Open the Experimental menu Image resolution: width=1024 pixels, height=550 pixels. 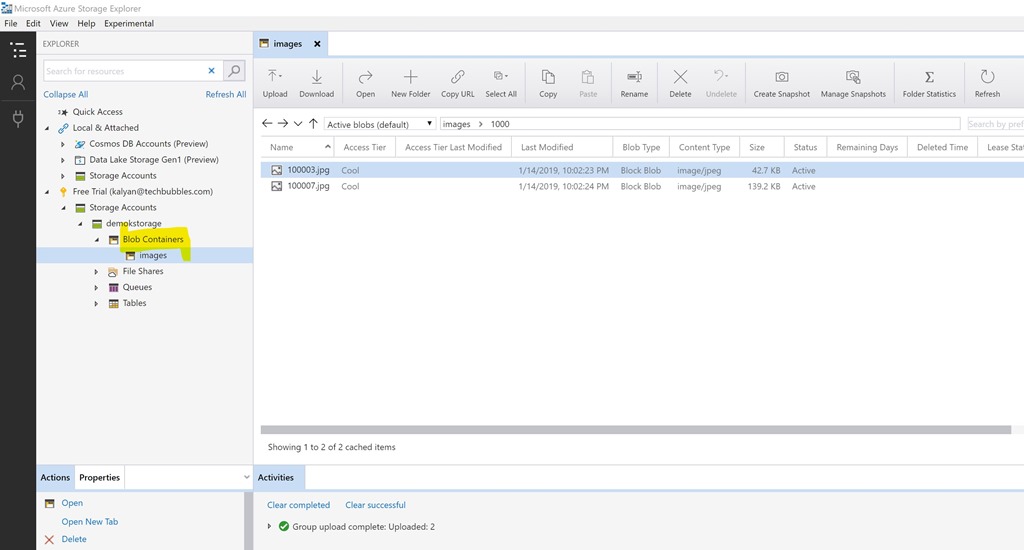129,24
